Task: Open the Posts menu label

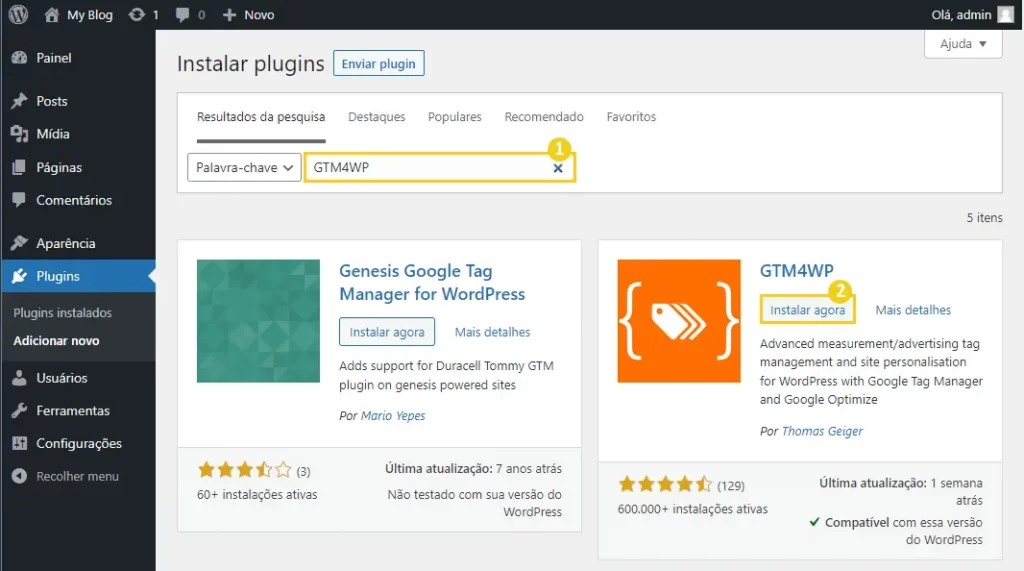Action: click(52, 101)
